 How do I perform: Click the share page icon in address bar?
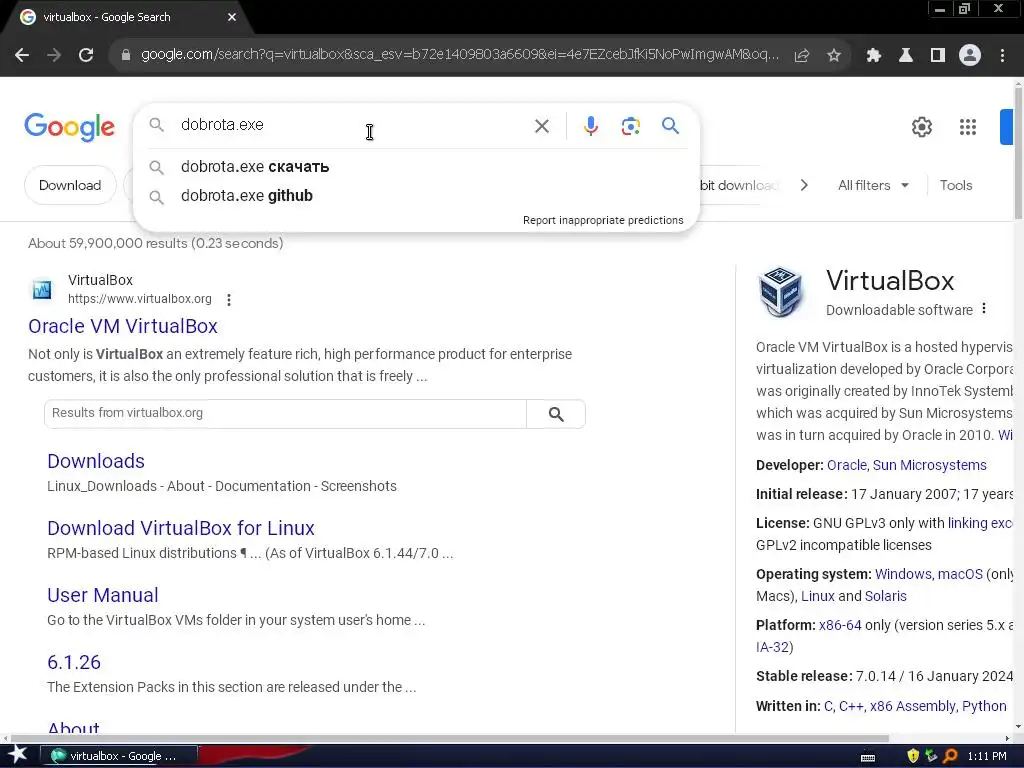coord(802,56)
